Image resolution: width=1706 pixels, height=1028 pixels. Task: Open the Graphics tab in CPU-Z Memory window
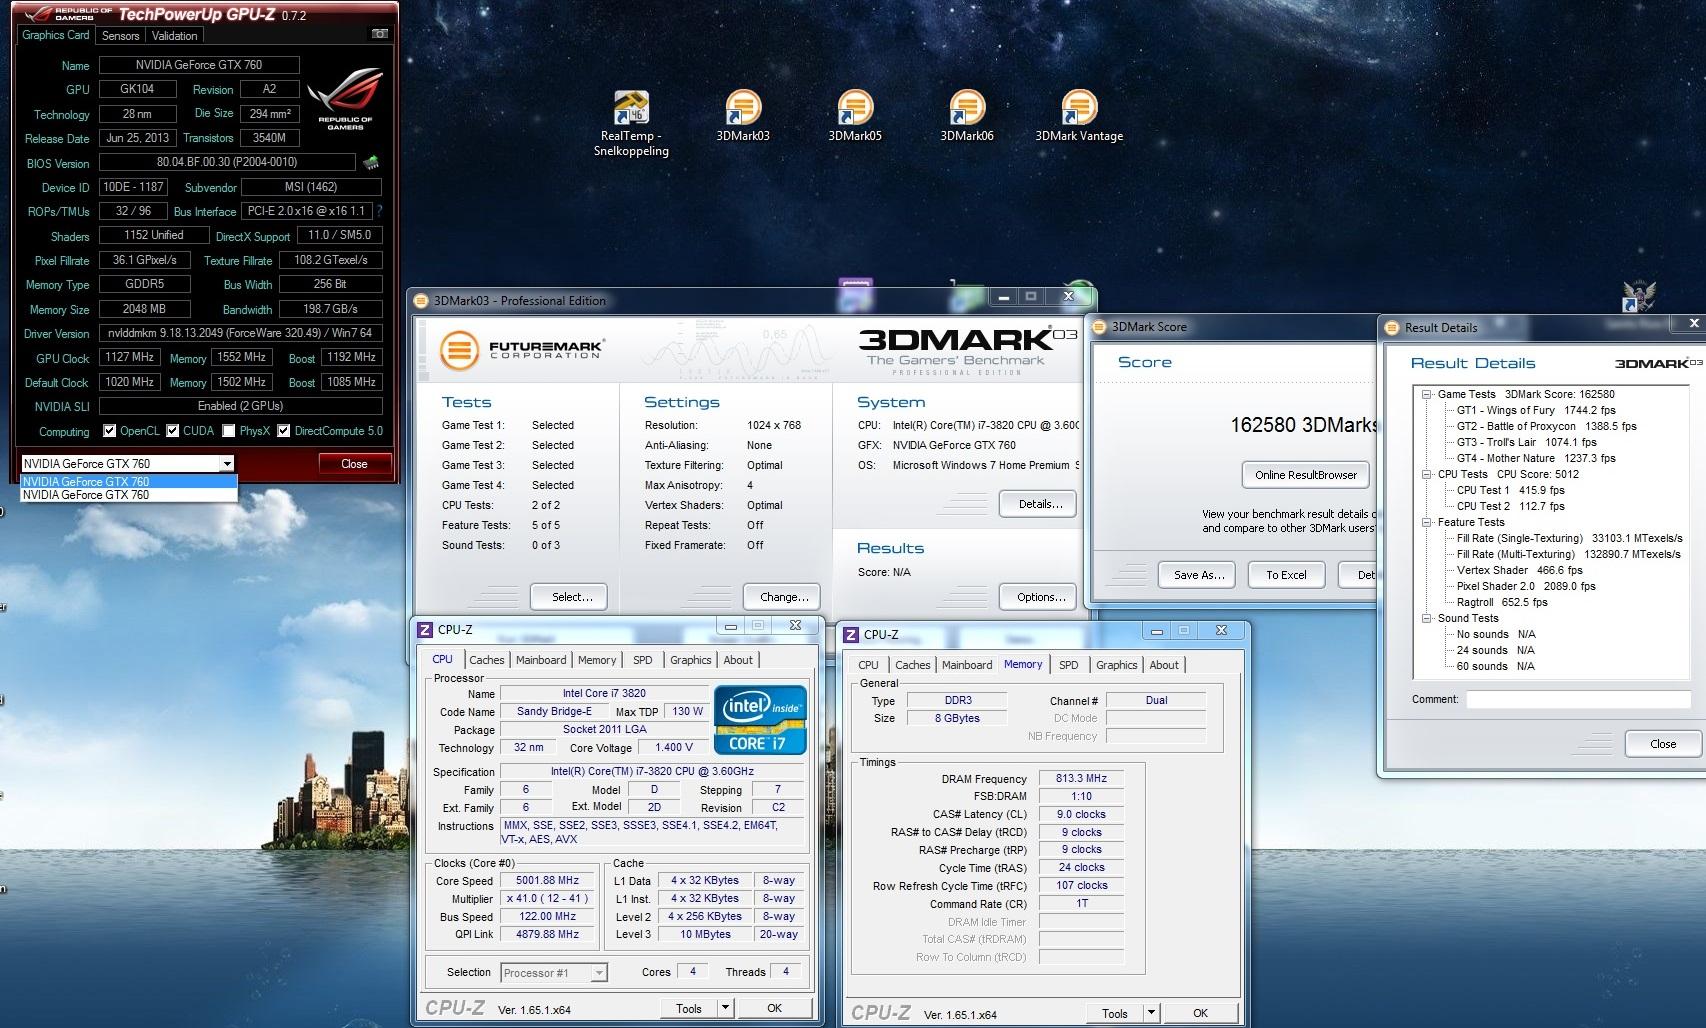pos(1117,665)
